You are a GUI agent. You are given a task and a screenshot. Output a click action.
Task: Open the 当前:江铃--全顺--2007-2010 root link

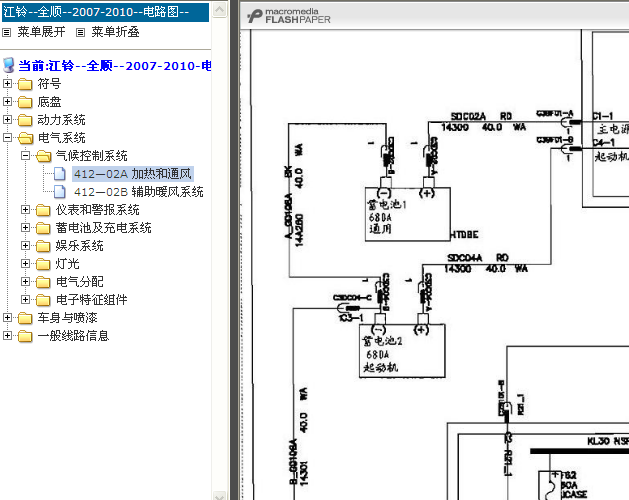click(x=115, y=65)
